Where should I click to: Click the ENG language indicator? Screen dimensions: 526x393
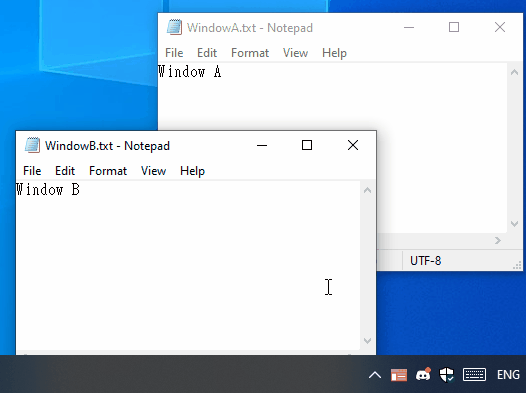(x=508, y=375)
